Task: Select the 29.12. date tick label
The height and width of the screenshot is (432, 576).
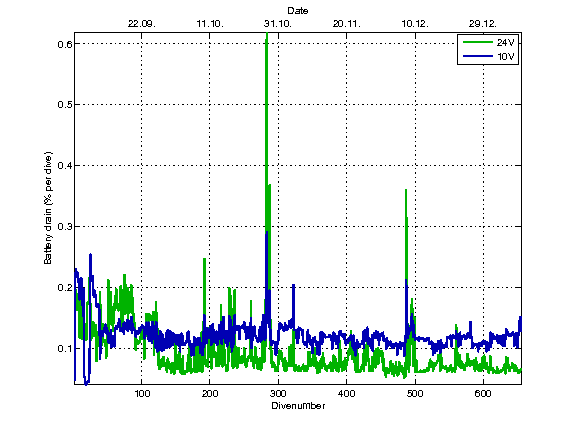Action: pyautogui.click(x=483, y=24)
